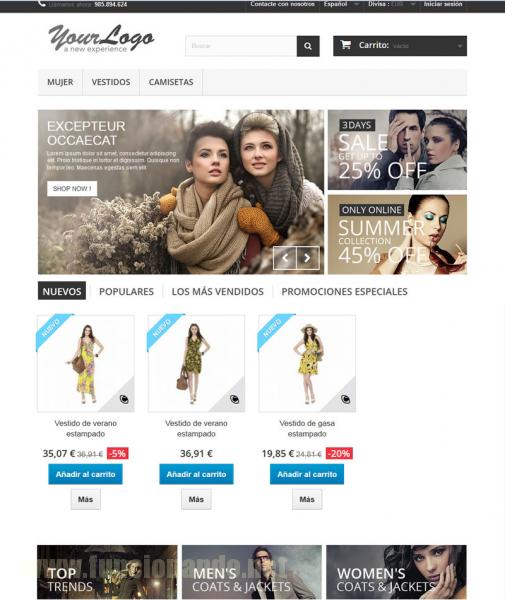Open the Divisa currency dropdown
This screenshot has height=600, width=505.
391,4
